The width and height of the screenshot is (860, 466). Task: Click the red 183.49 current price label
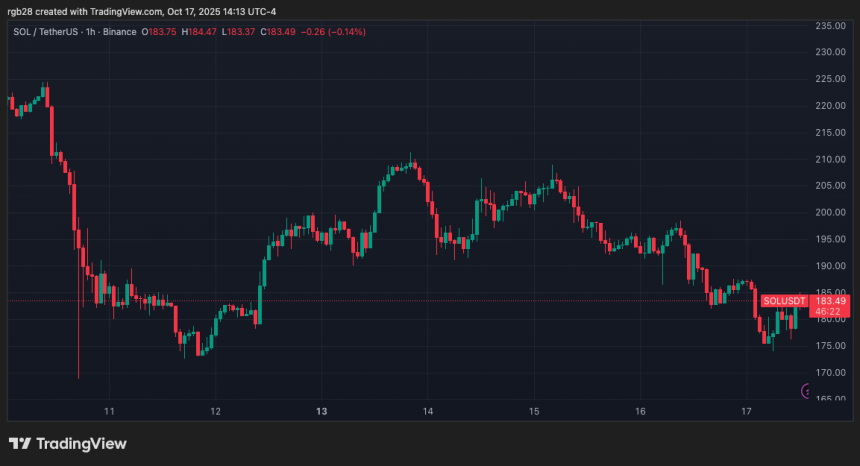832,301
